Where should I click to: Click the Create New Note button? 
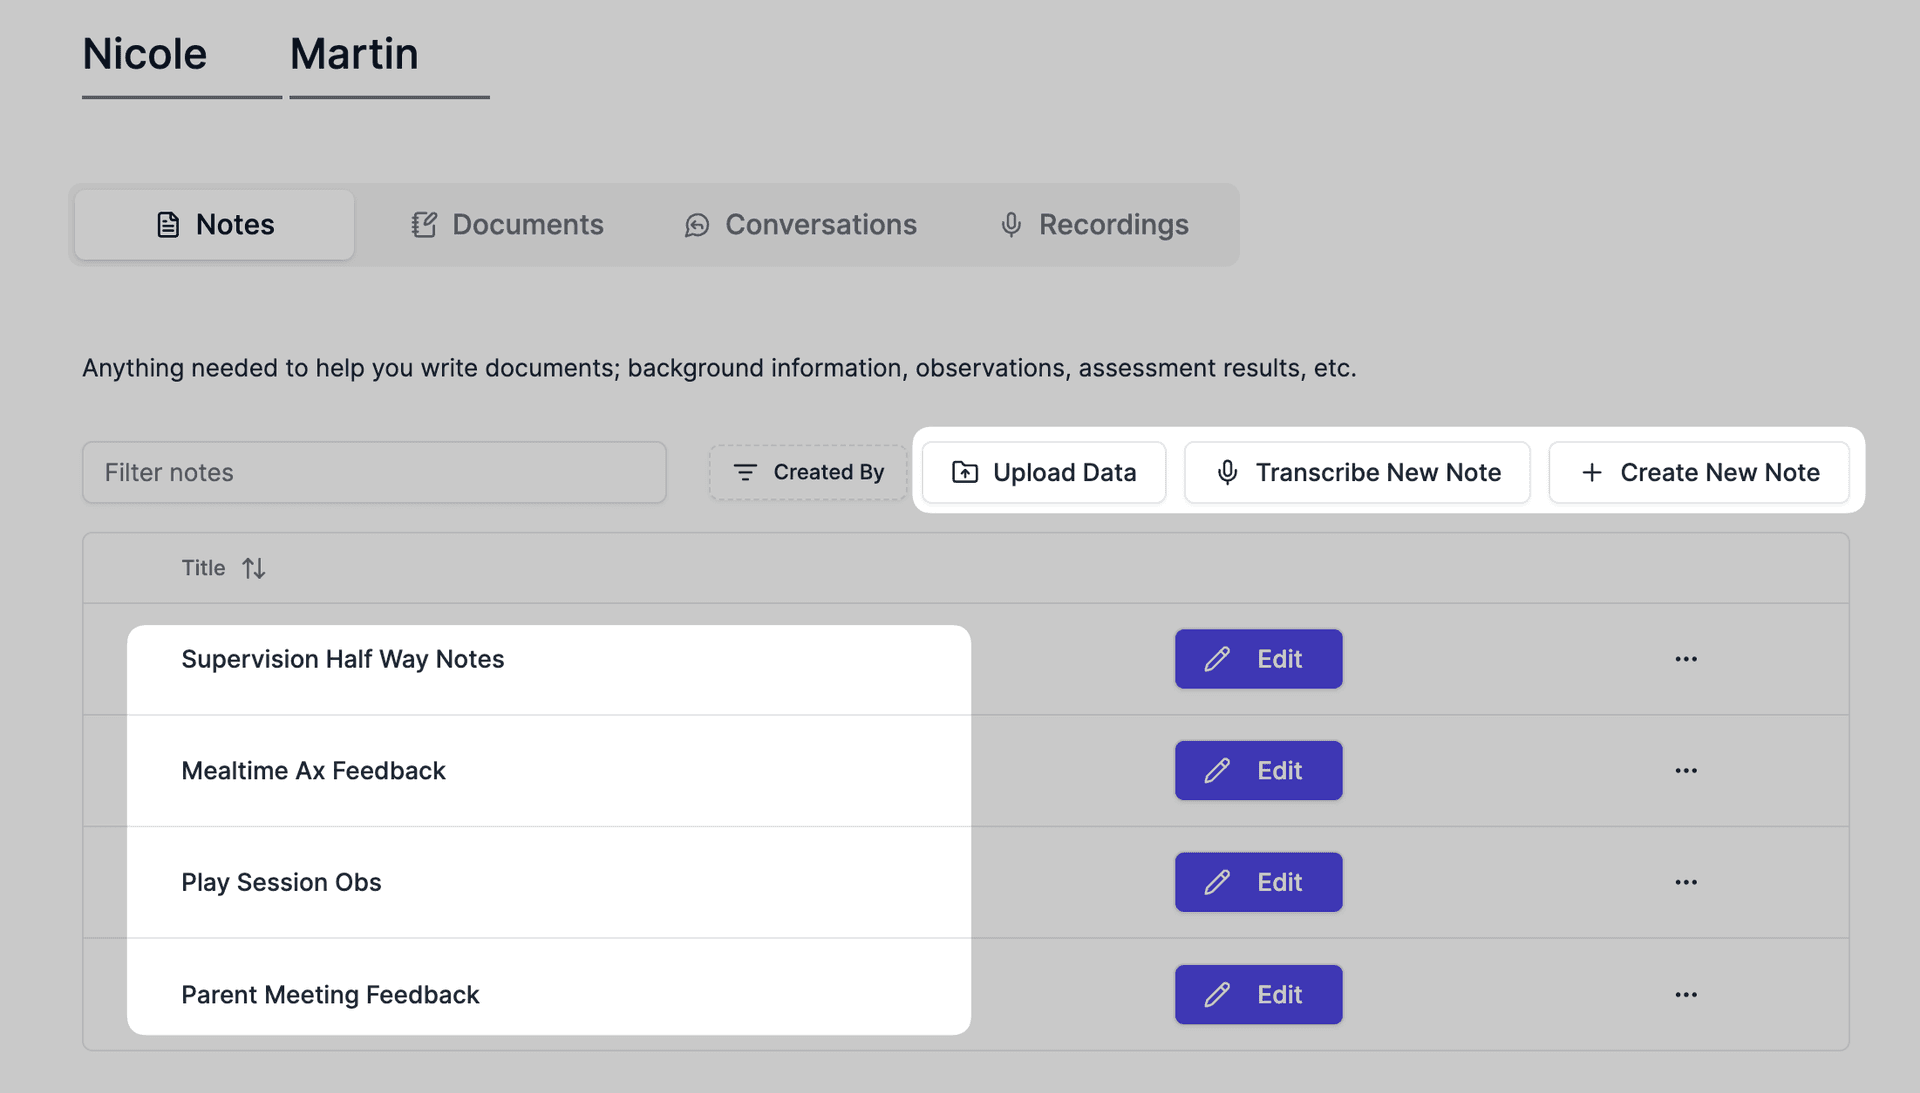pyautogui.click(x=1698, y=471)
